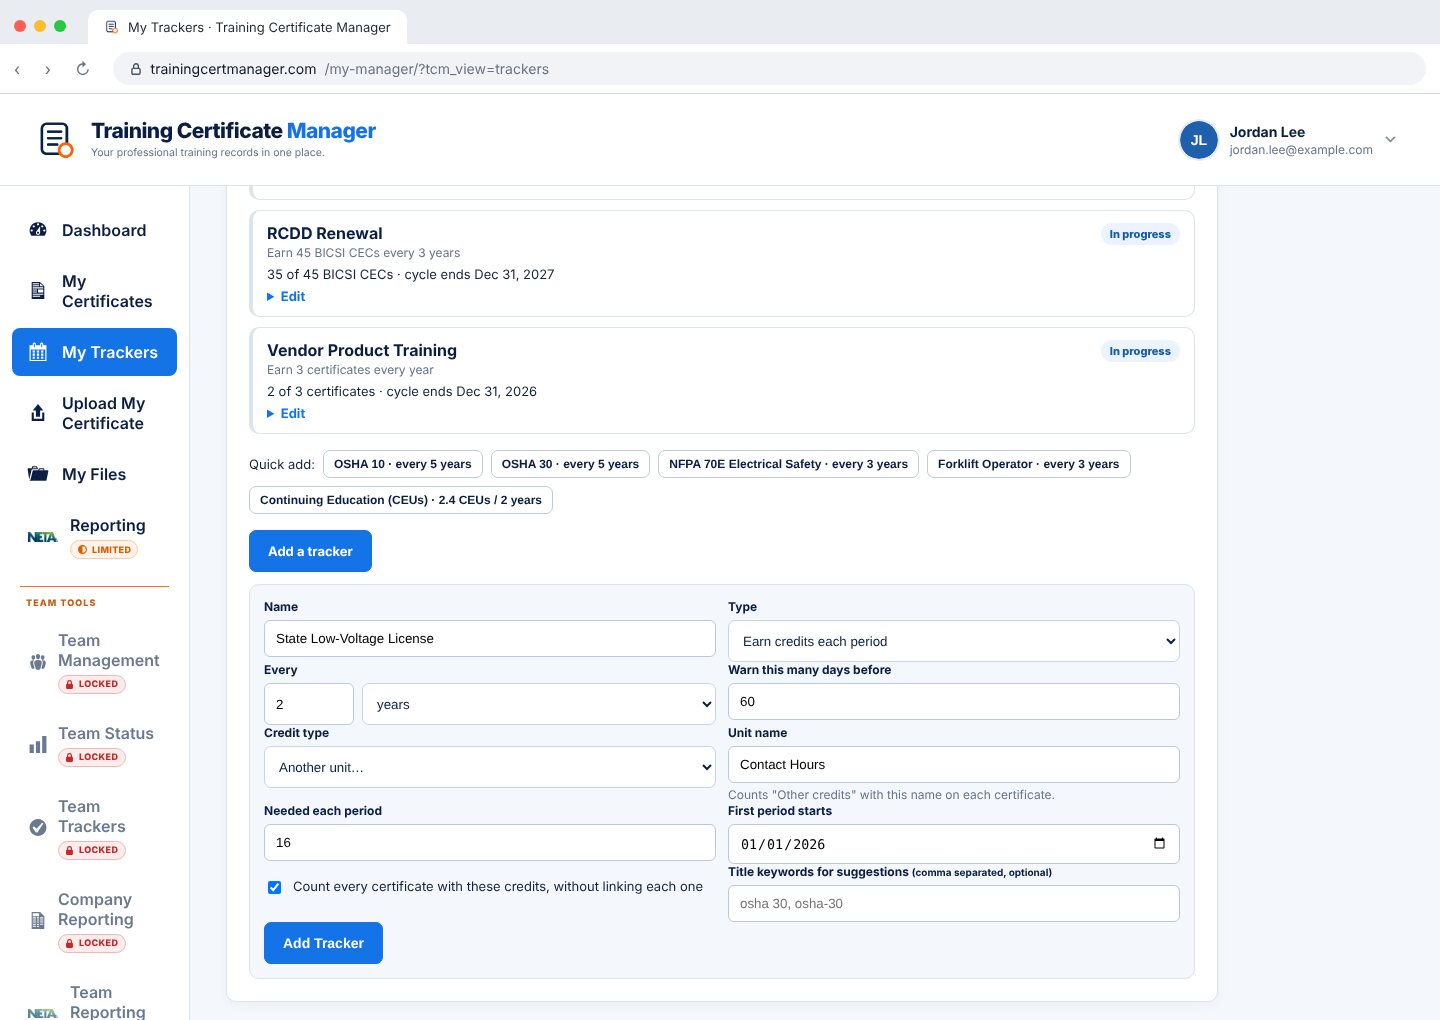
Task: Select the My Trackers browser tab
Action: click(x=247, y=27)
